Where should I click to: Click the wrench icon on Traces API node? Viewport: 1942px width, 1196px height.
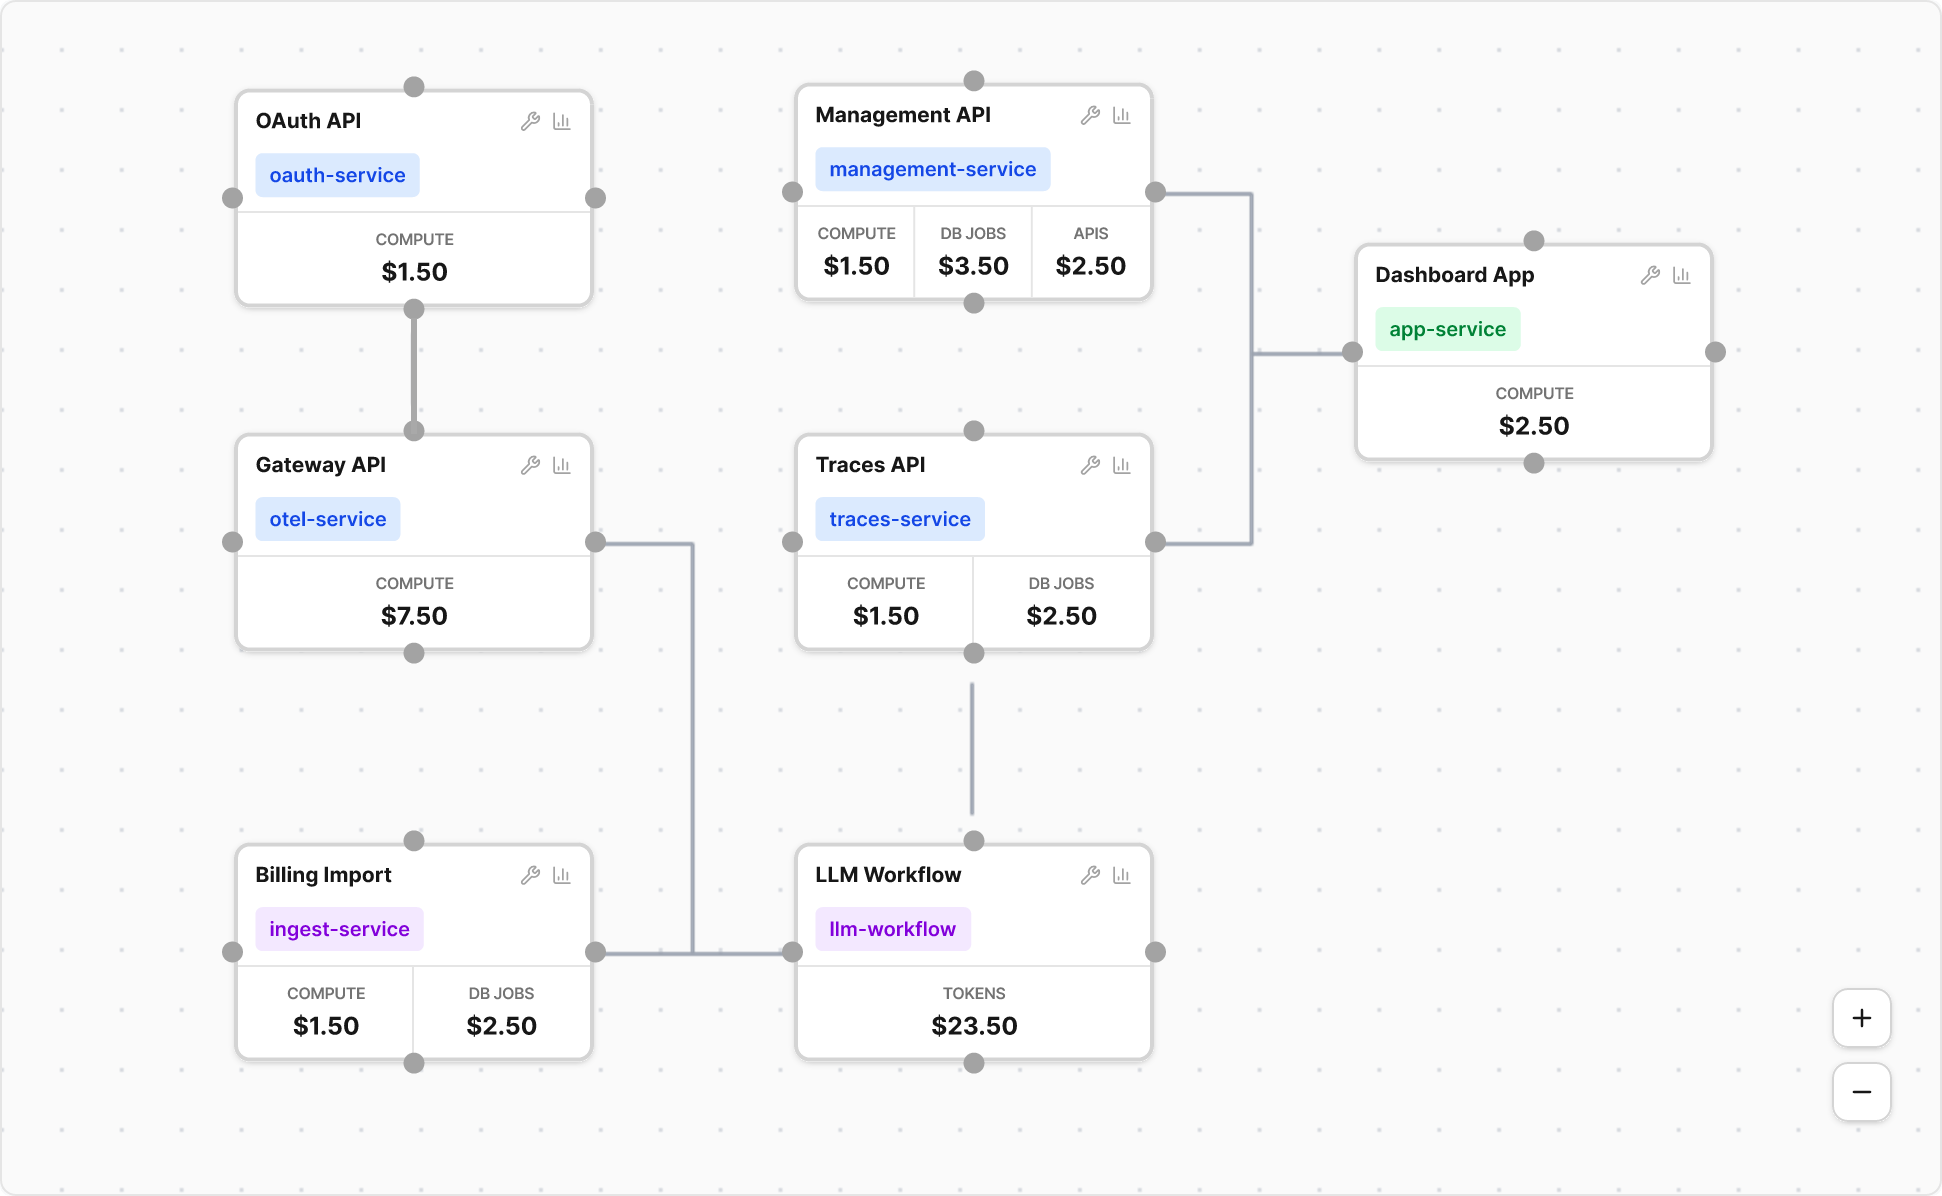(1090, 465)
